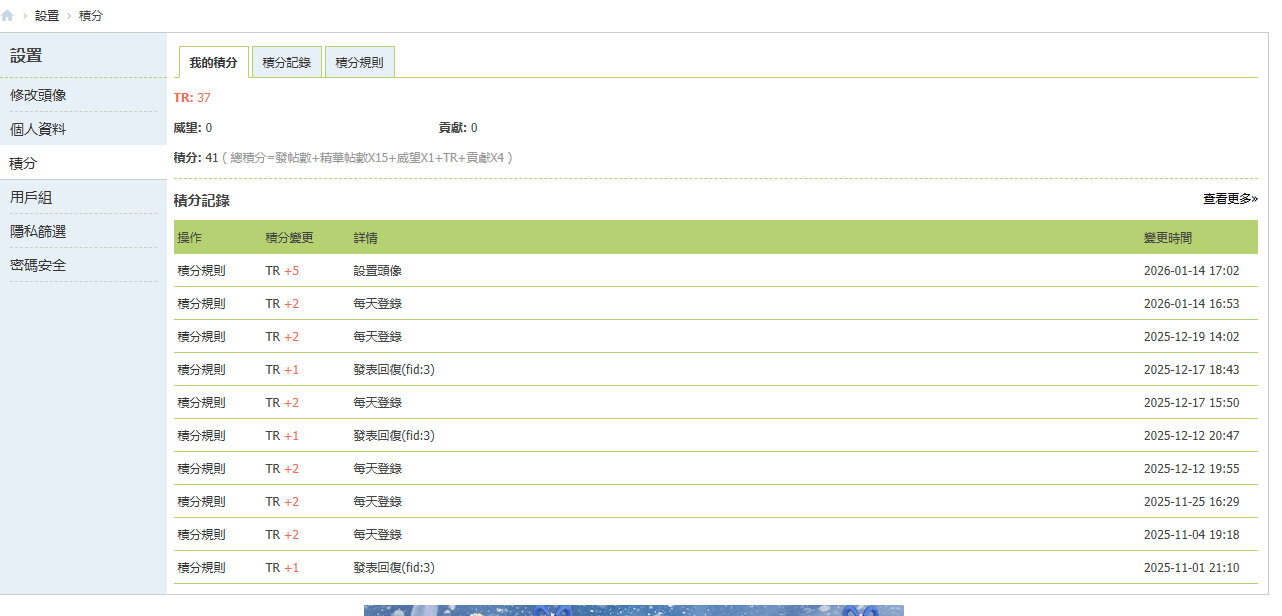Image resolution: width=1282 pixels, height=616 pixels.
Task: Click the 設置 breadcrumb link
Action: pyautogui.click(x=47, y=16)
